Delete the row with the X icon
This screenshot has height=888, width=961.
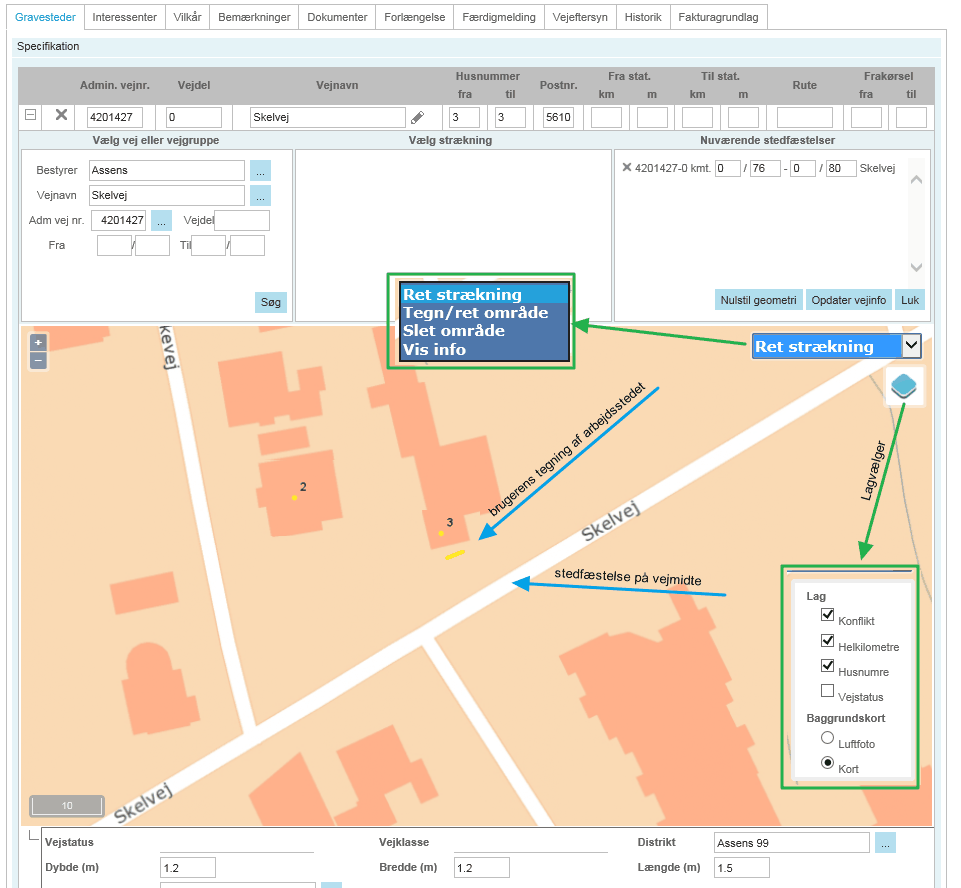coord(61,115)
